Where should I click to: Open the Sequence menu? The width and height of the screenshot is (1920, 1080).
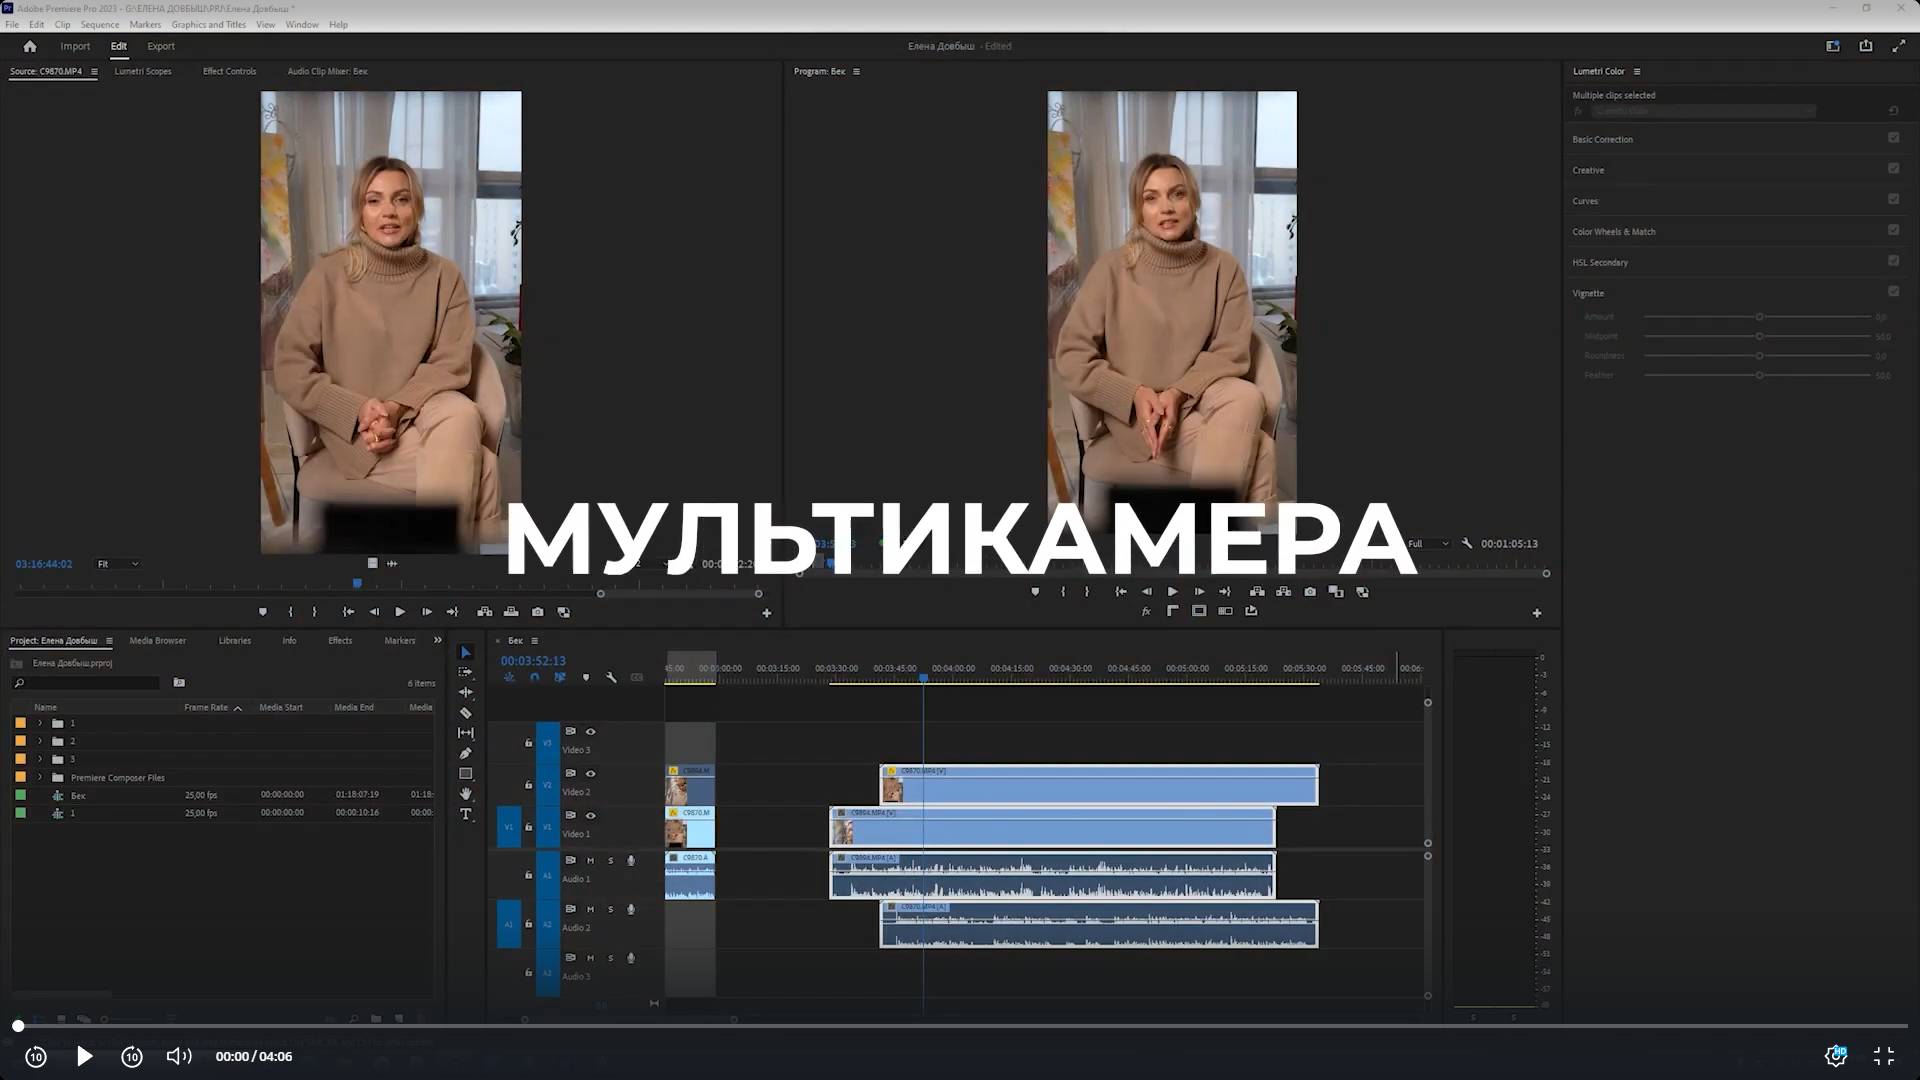[99, 24]
